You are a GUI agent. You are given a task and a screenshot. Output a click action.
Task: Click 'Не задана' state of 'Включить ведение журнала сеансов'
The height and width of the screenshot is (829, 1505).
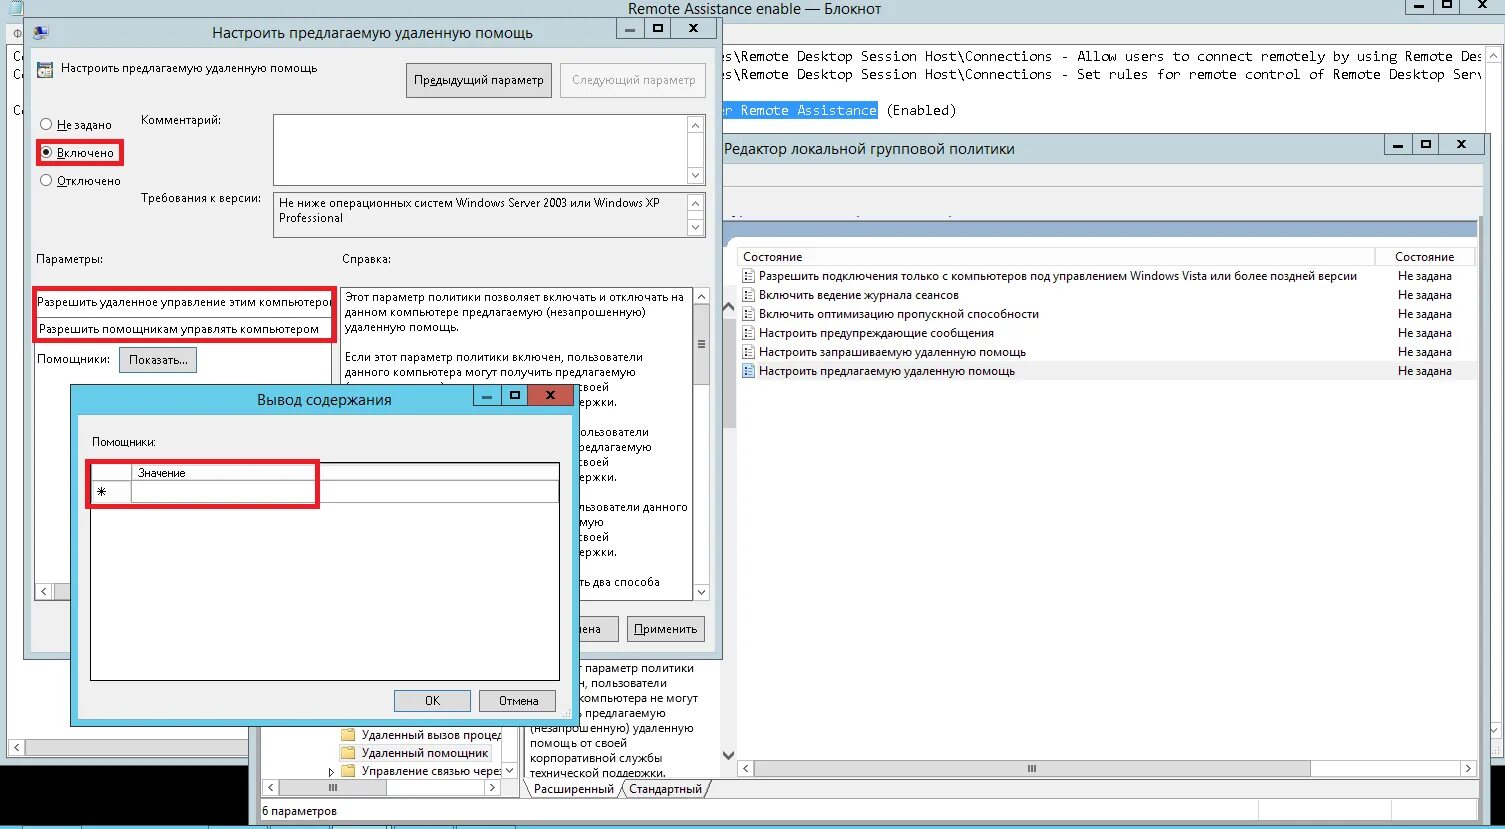pos(1425,295)
